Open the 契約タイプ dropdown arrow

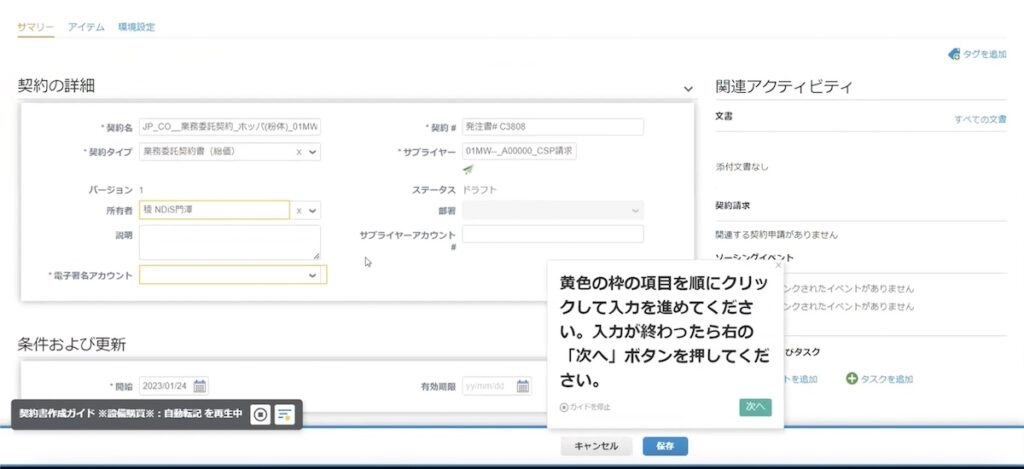coord(312,152)
